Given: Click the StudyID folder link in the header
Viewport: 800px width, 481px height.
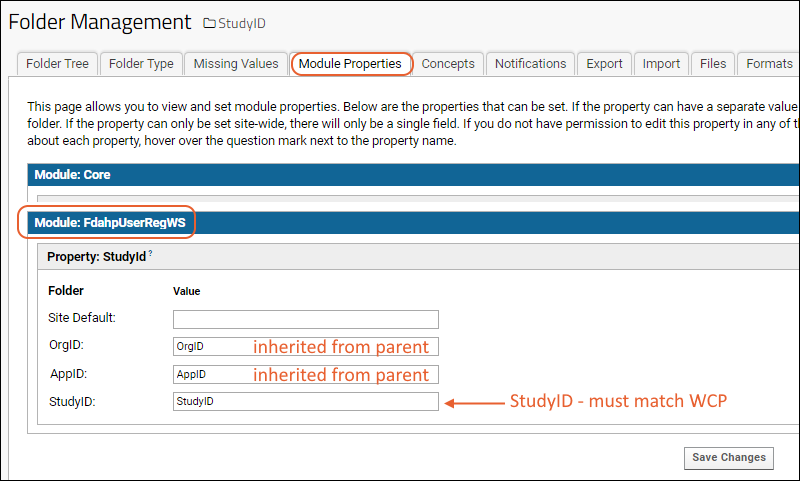Looking at the screenshot, I should click(242, 23).
